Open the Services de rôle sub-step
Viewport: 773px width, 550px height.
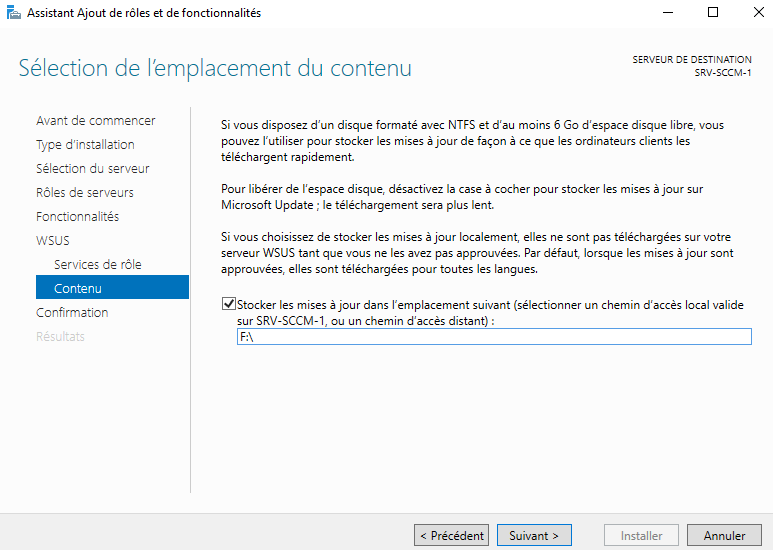[x=98, y=265]
